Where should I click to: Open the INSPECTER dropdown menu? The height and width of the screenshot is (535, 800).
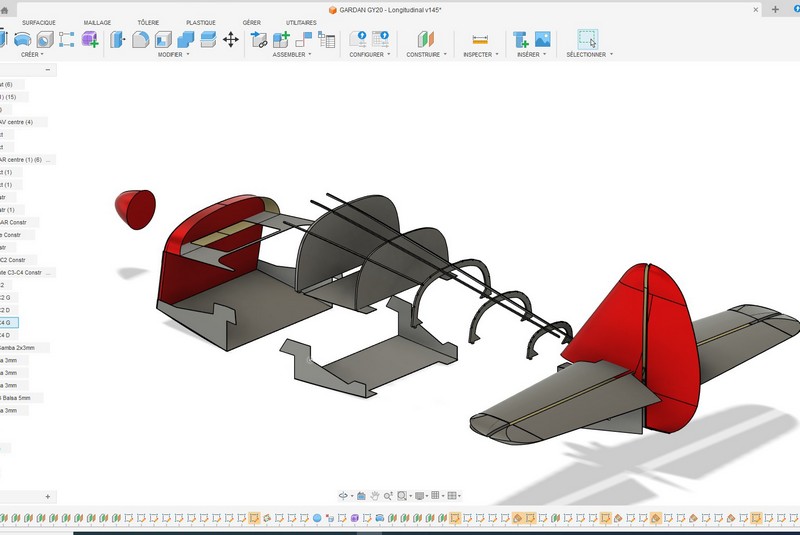481,55
